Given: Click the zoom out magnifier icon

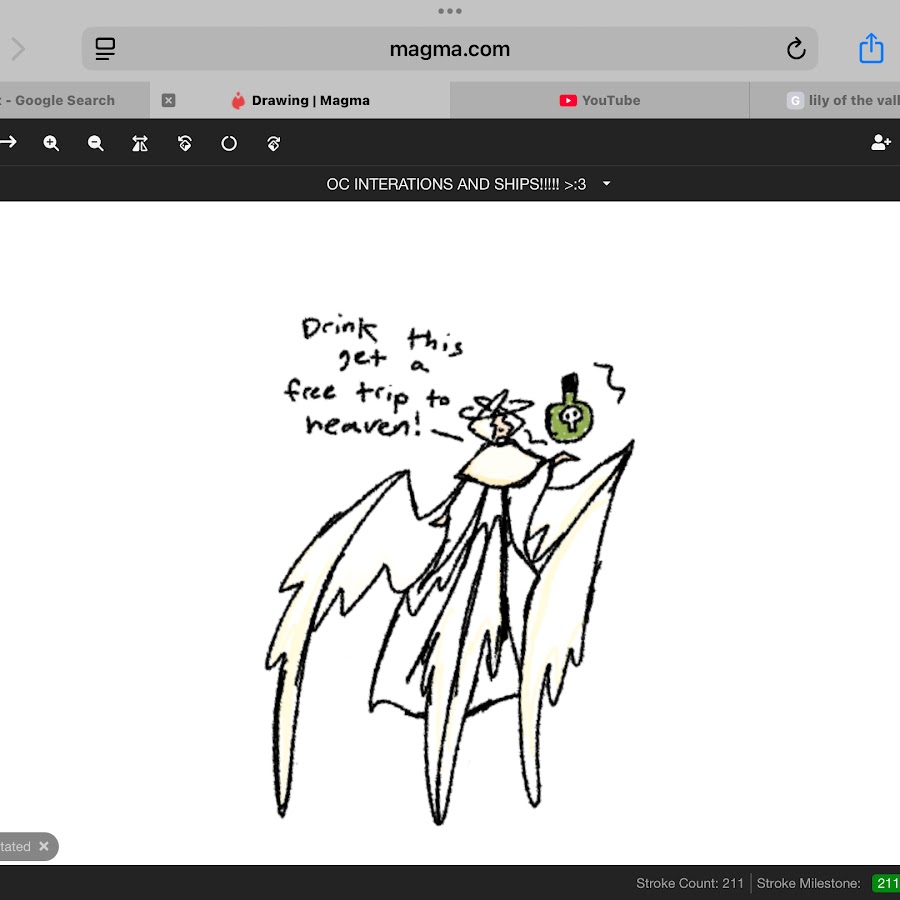Looking at the screenshot, I should 96,143.
